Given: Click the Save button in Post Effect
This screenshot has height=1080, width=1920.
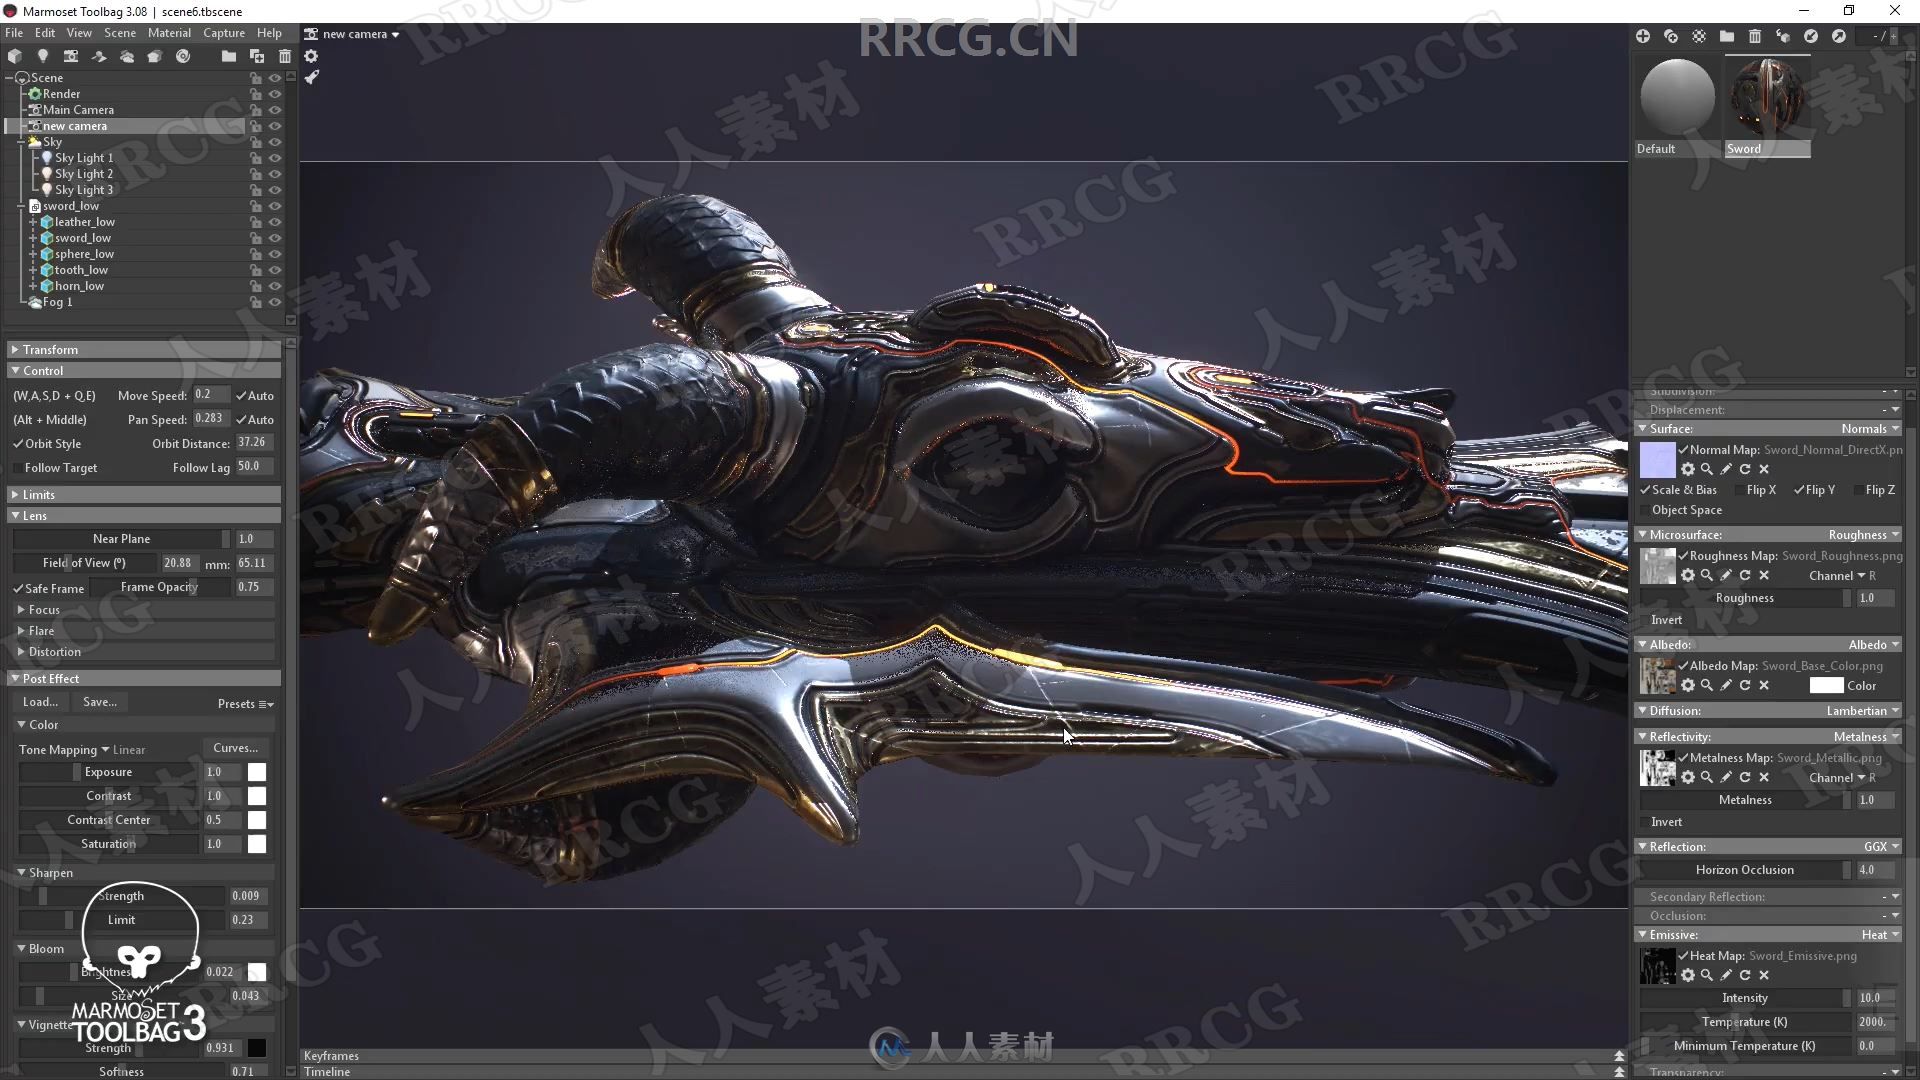Looking at the screenshot, I should tap(99, 700).
